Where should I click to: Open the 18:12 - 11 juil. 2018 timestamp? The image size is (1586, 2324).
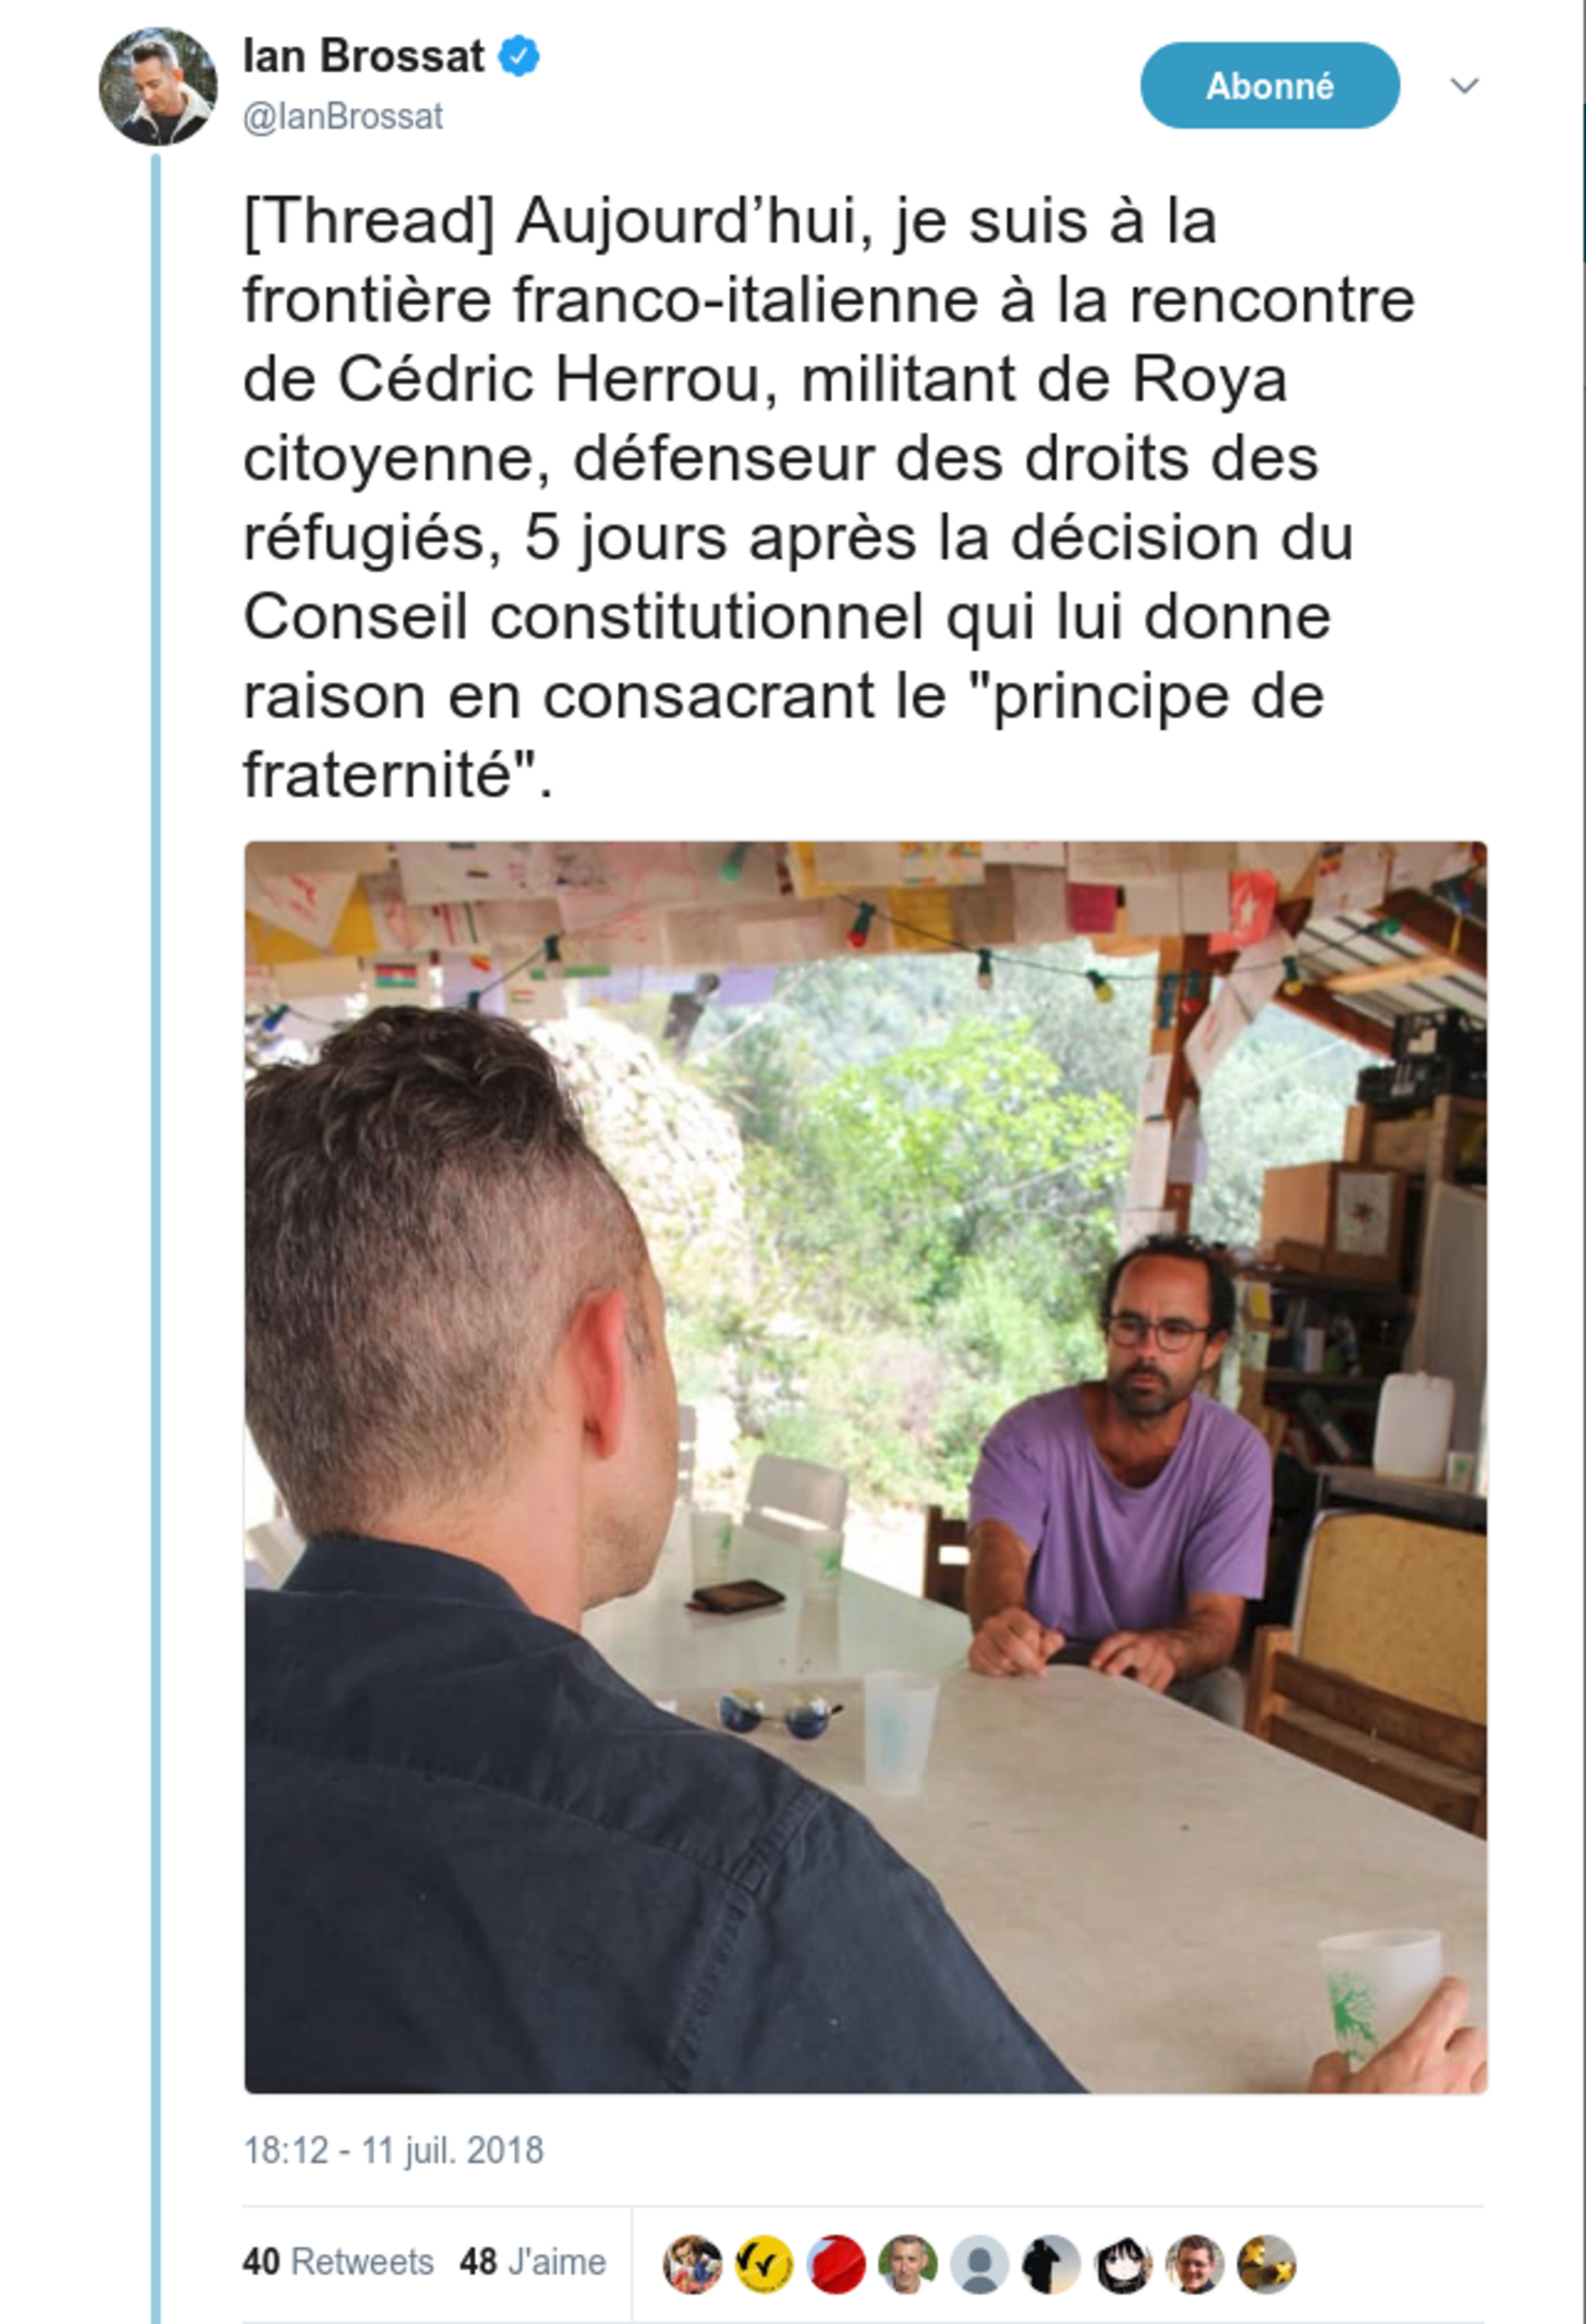(x=394, y=2151)
